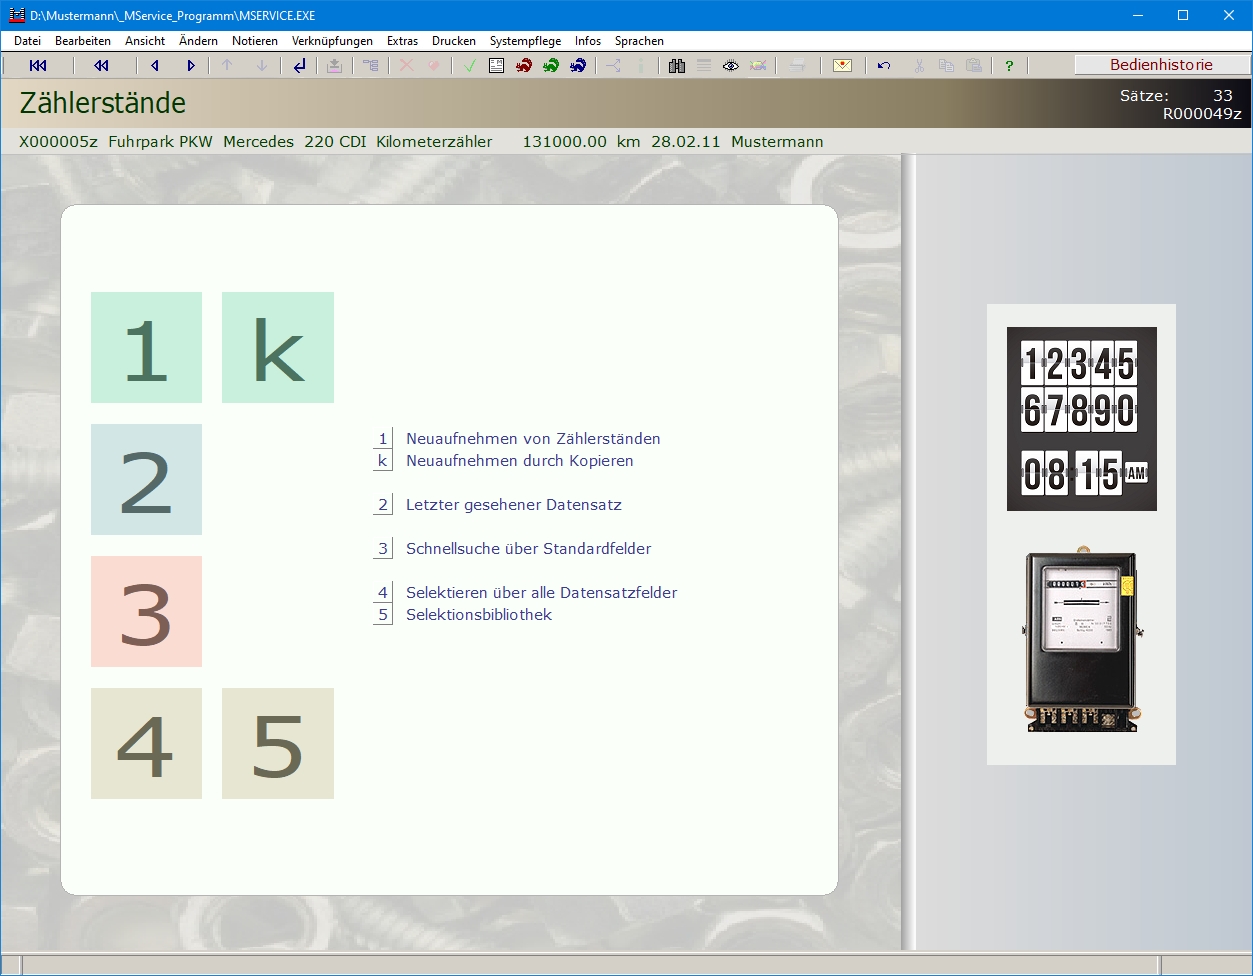Open the form/document sheet toolbar icon
1253x976 pixels.
coord(496,66)
